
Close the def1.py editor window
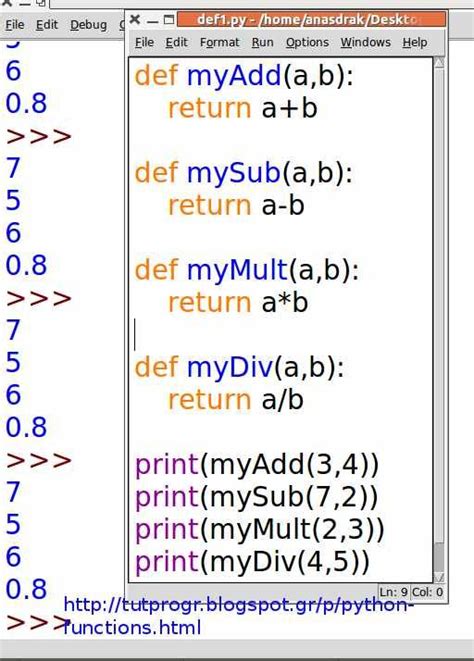pos(135,19)
